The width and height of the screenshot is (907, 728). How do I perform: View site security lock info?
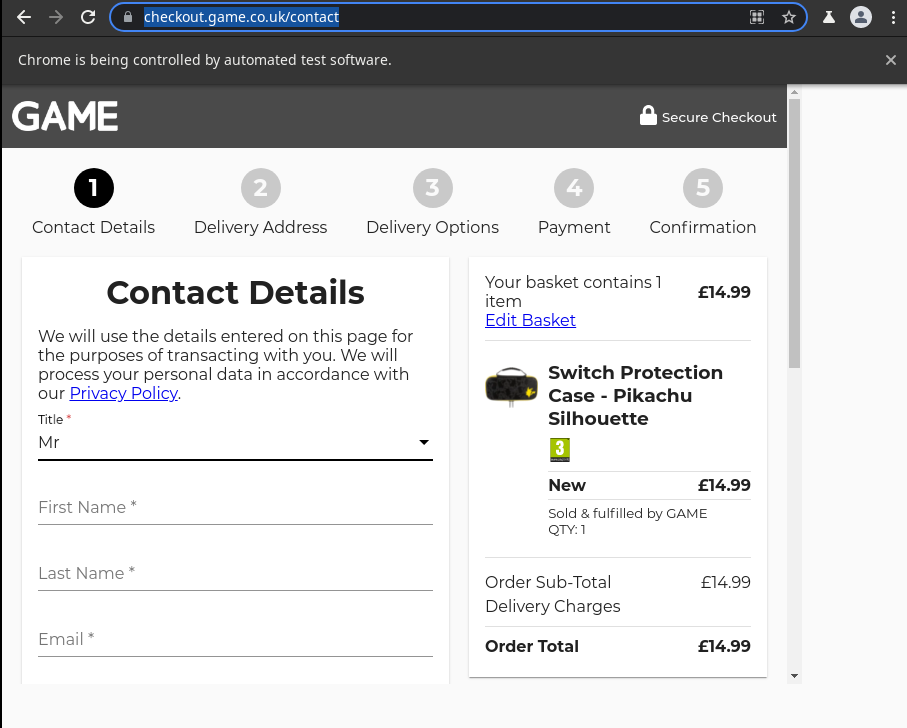128,17
